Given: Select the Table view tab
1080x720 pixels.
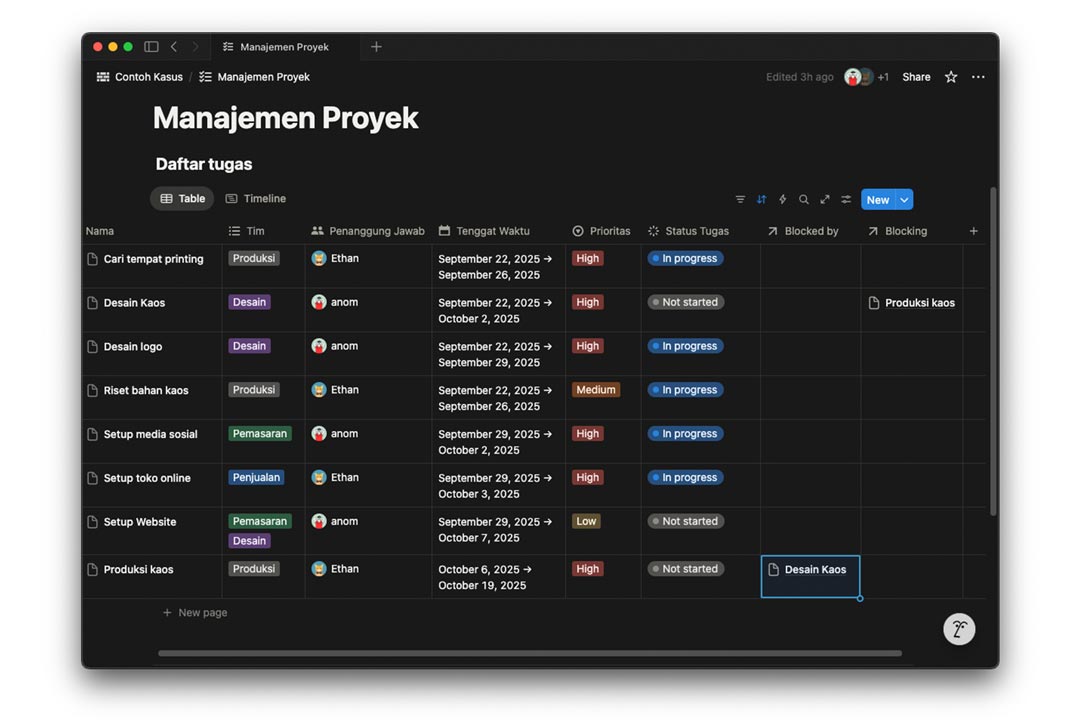Looking at the screenshot, I should point(182,199).
